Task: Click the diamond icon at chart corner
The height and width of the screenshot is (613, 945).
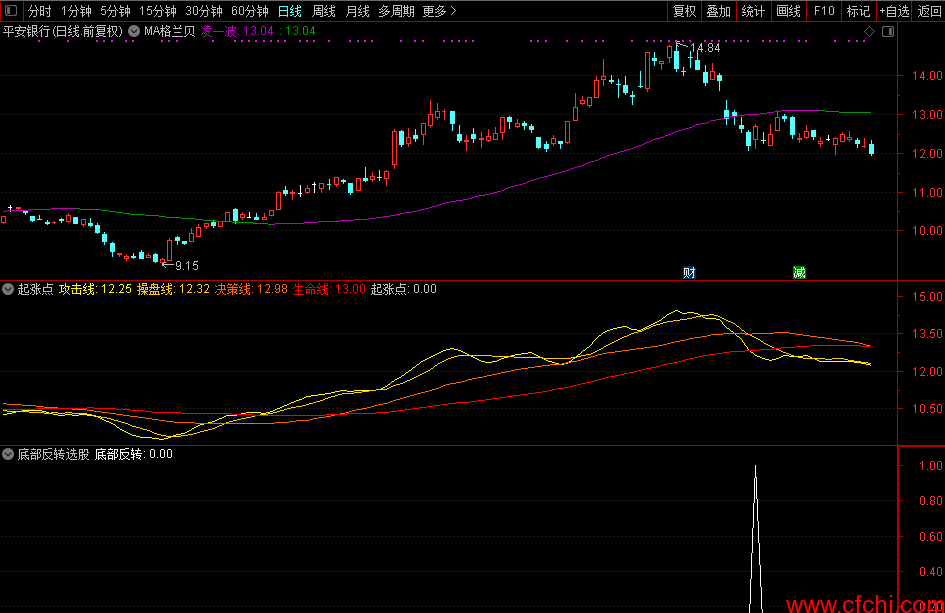Action: click(869, 31)
